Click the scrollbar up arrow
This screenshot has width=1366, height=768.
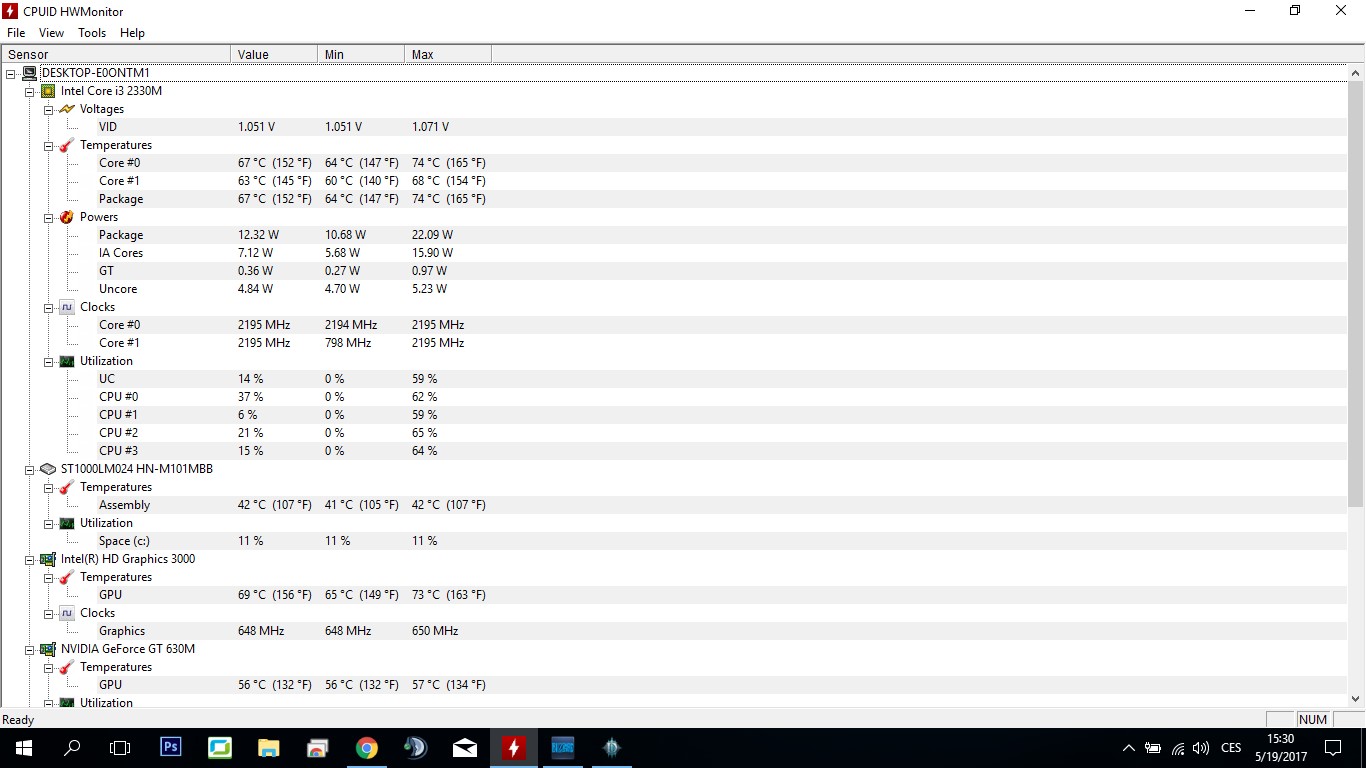[1356, 73]
